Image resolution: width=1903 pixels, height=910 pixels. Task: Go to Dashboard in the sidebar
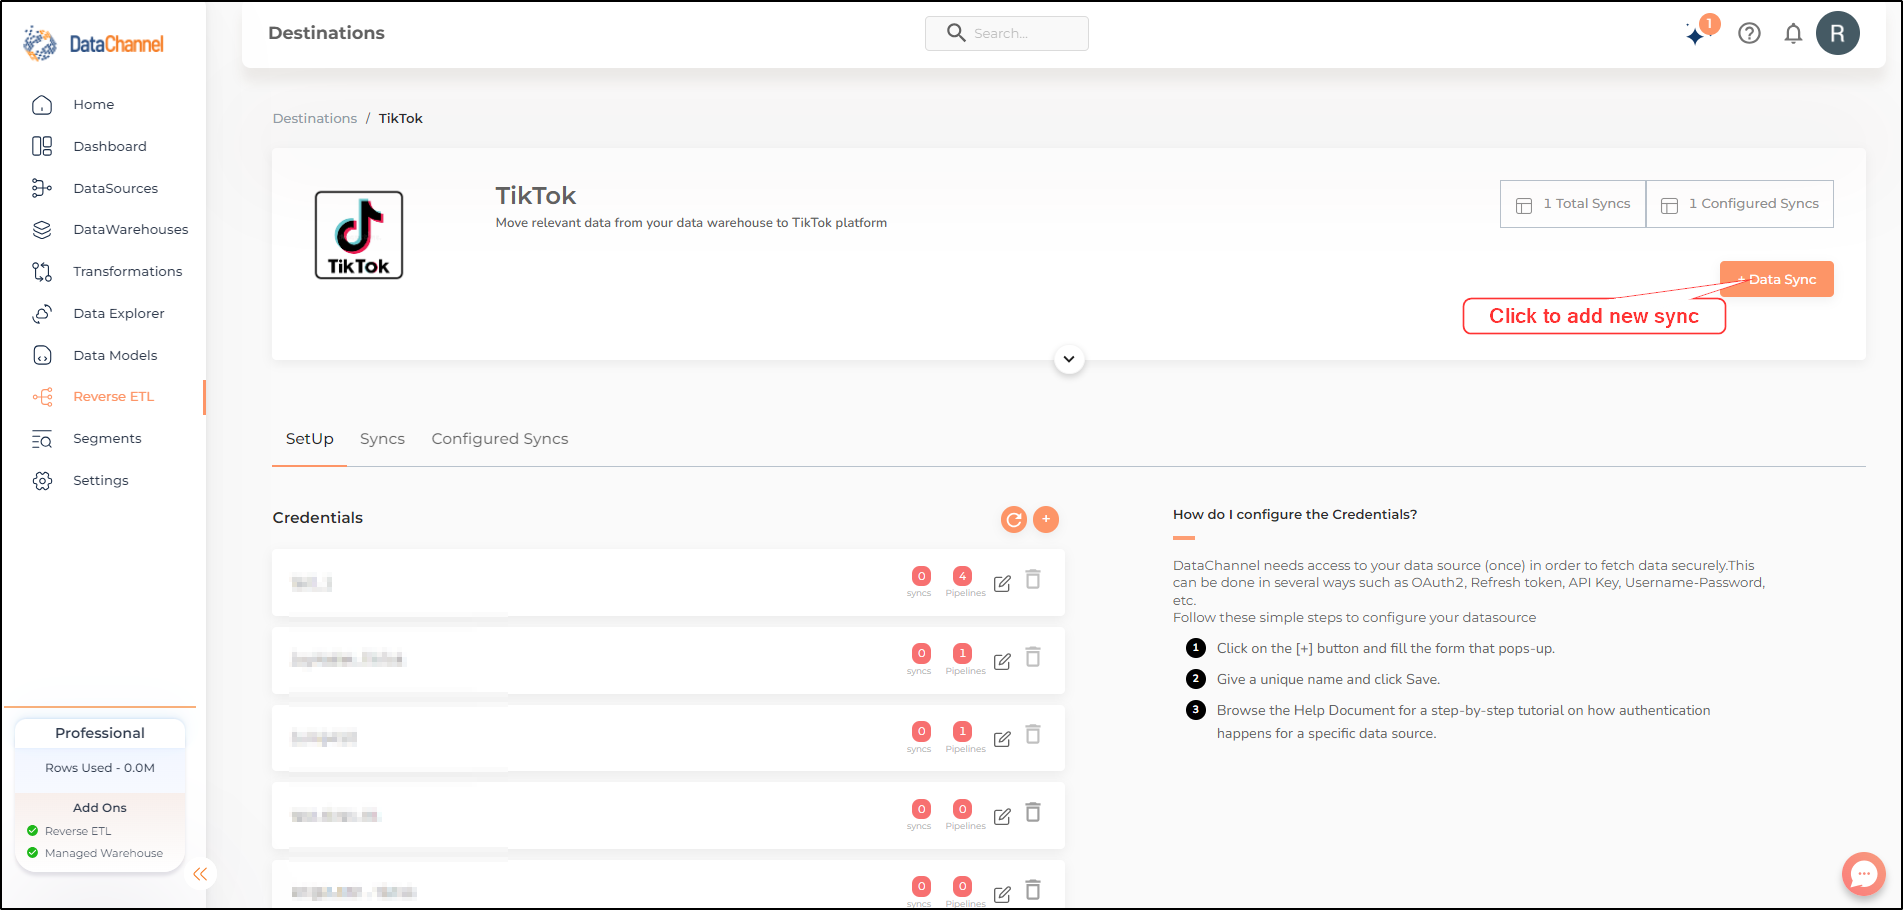[x=110, y=147]
